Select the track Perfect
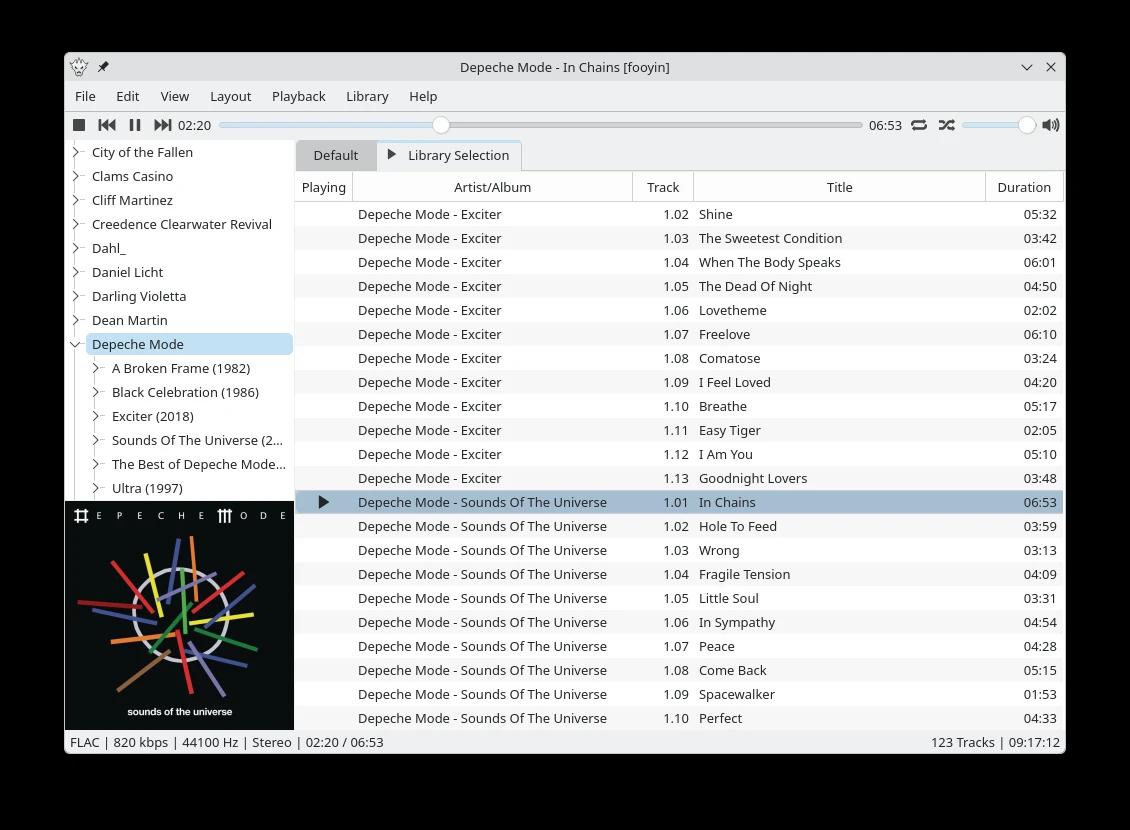 pyautogui.click(x=679, y=718)
